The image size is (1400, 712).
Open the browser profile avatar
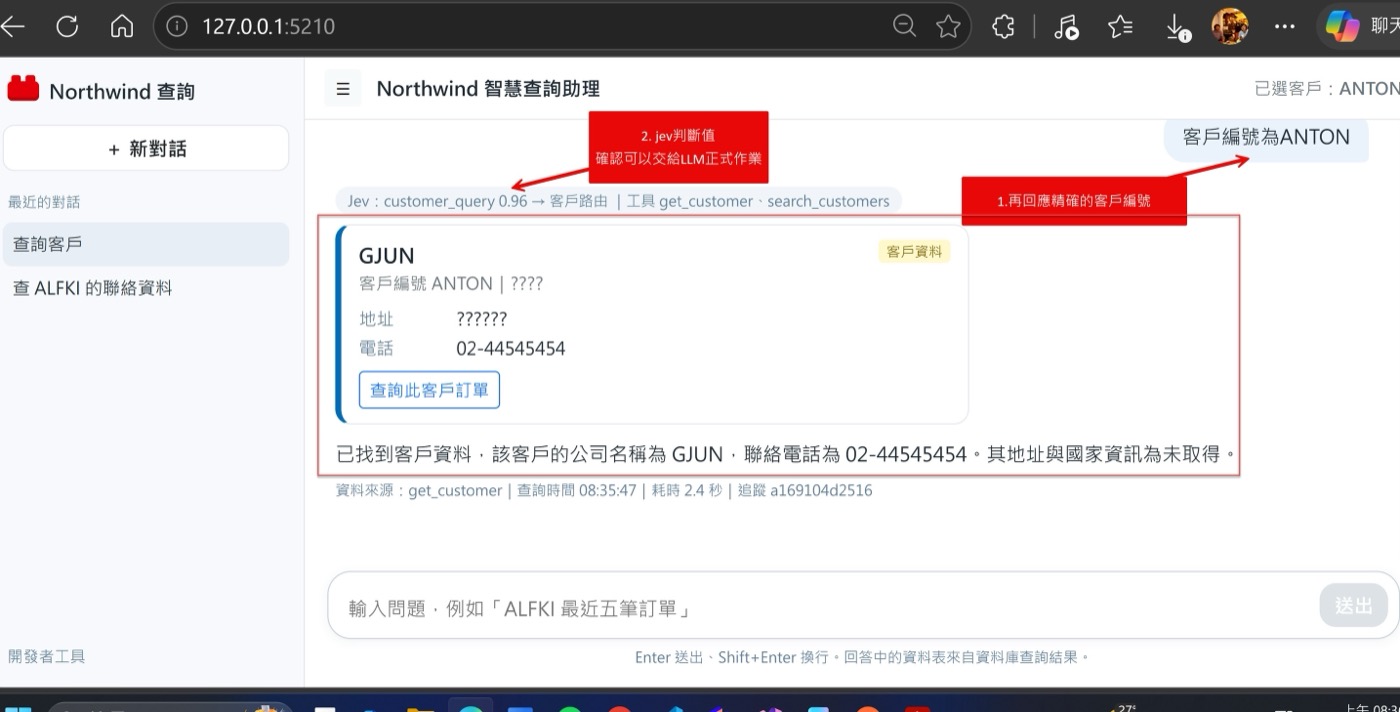pos(1230,27)
